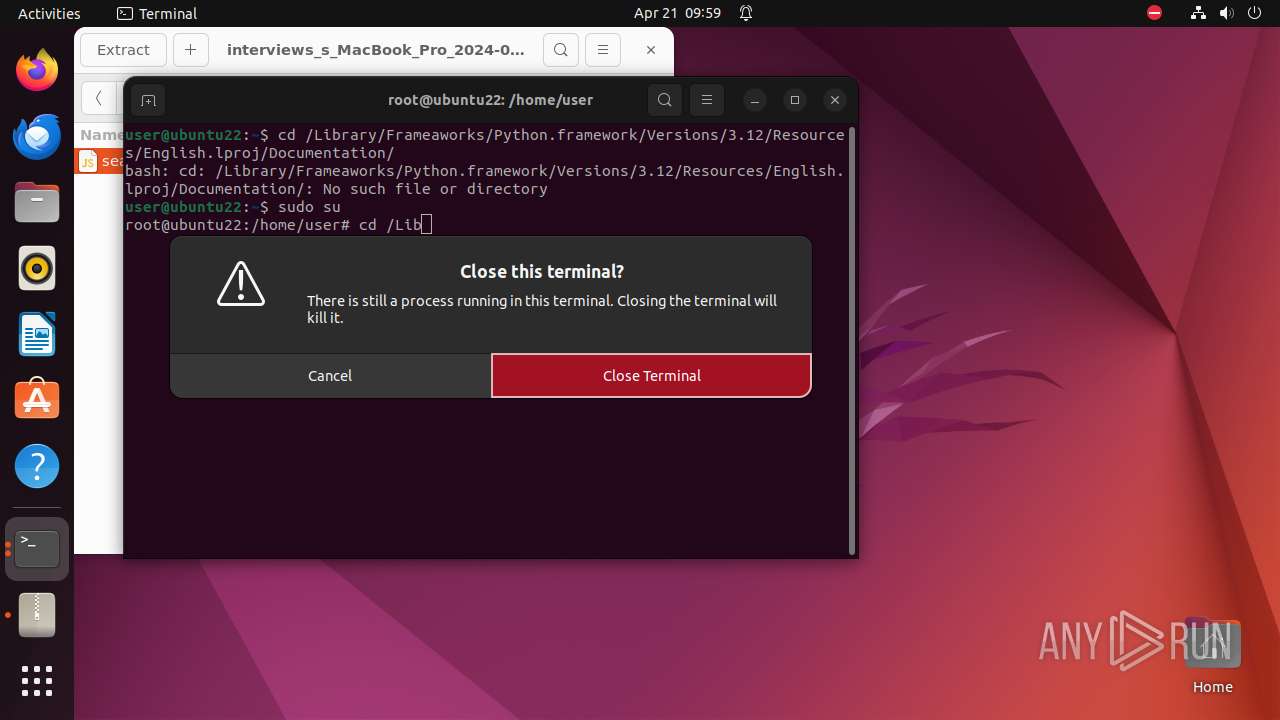Open search in Archive Manager
The width and height of the screenshot is (1280, 720).
coord(561,50)
